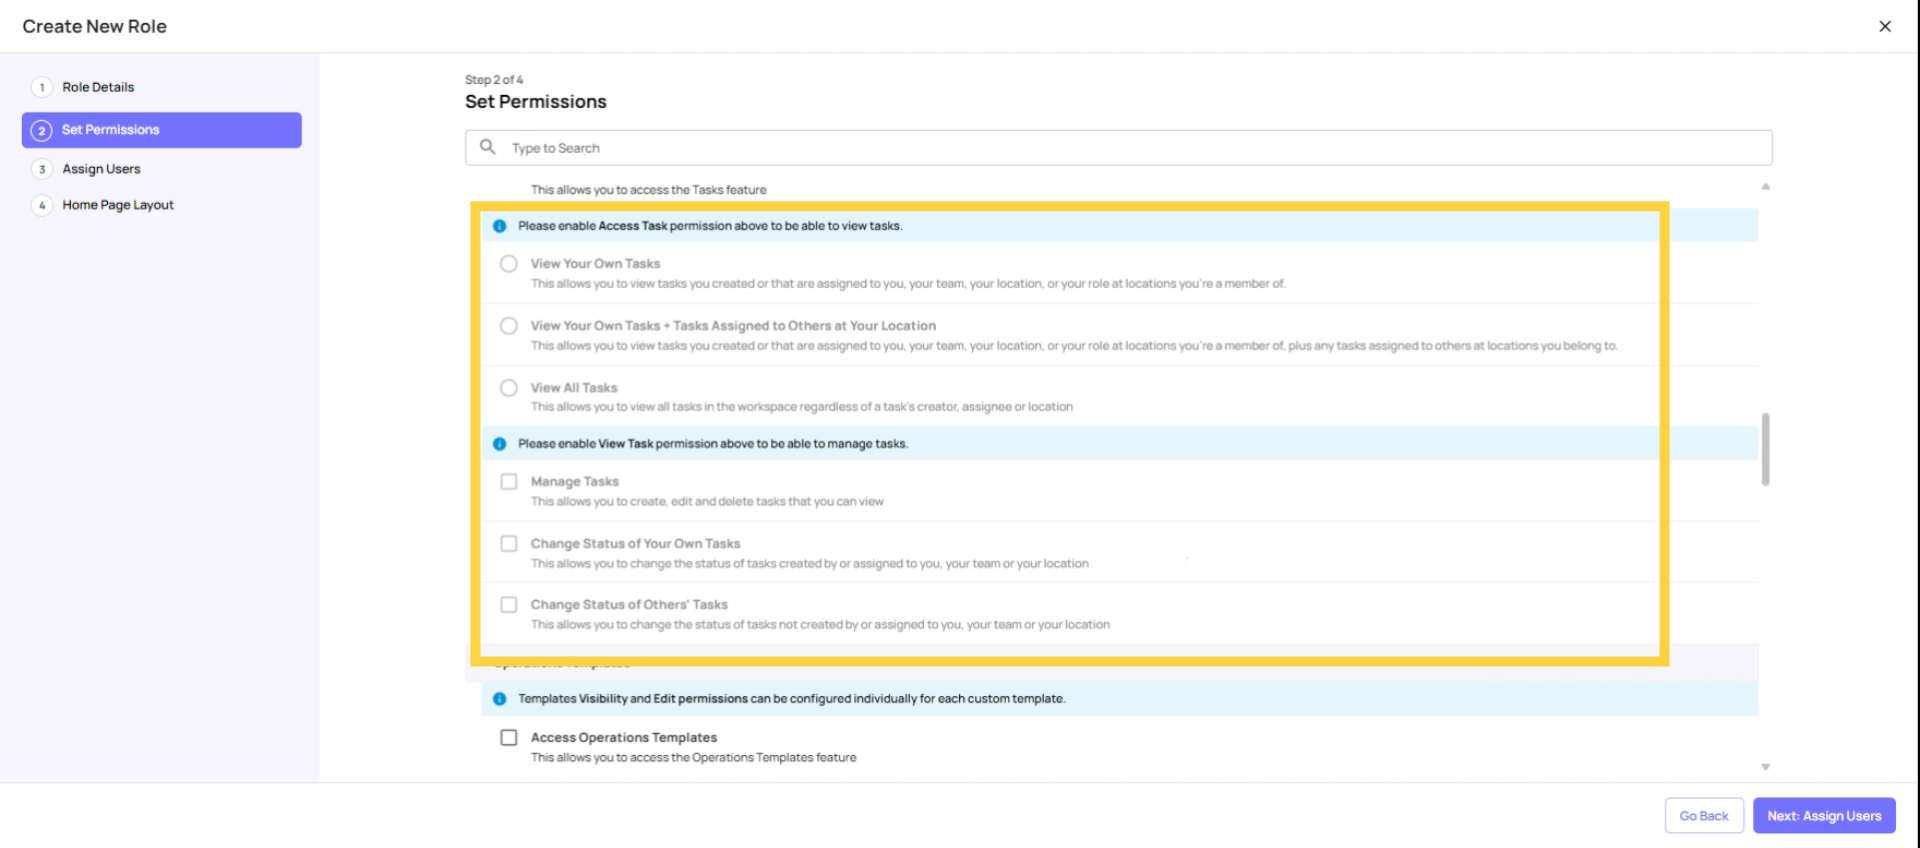Click step 3 number circle icon
Viewport: 1920px width, 848px height.
tap(42, 169)
